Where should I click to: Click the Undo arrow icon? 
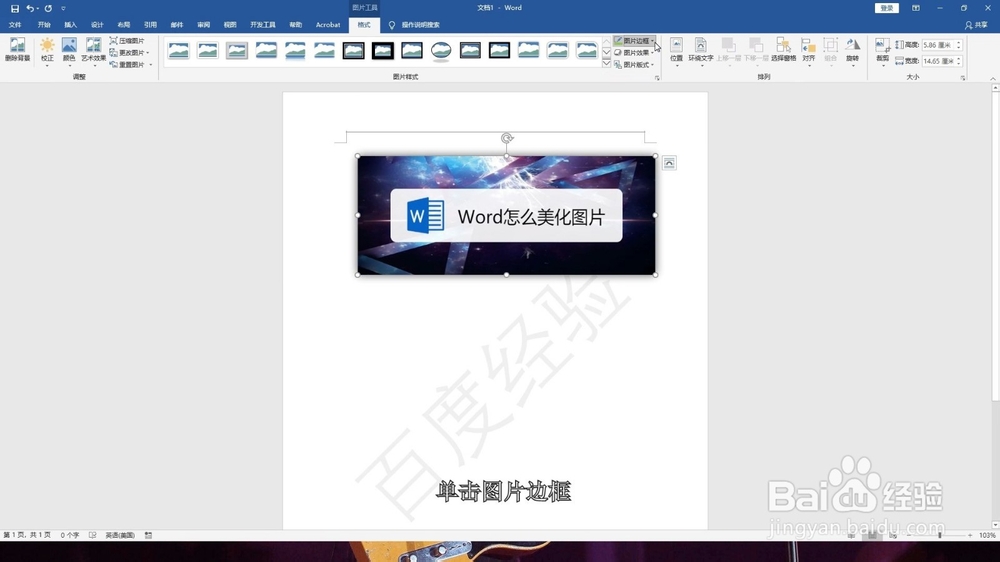coord(29,8)
